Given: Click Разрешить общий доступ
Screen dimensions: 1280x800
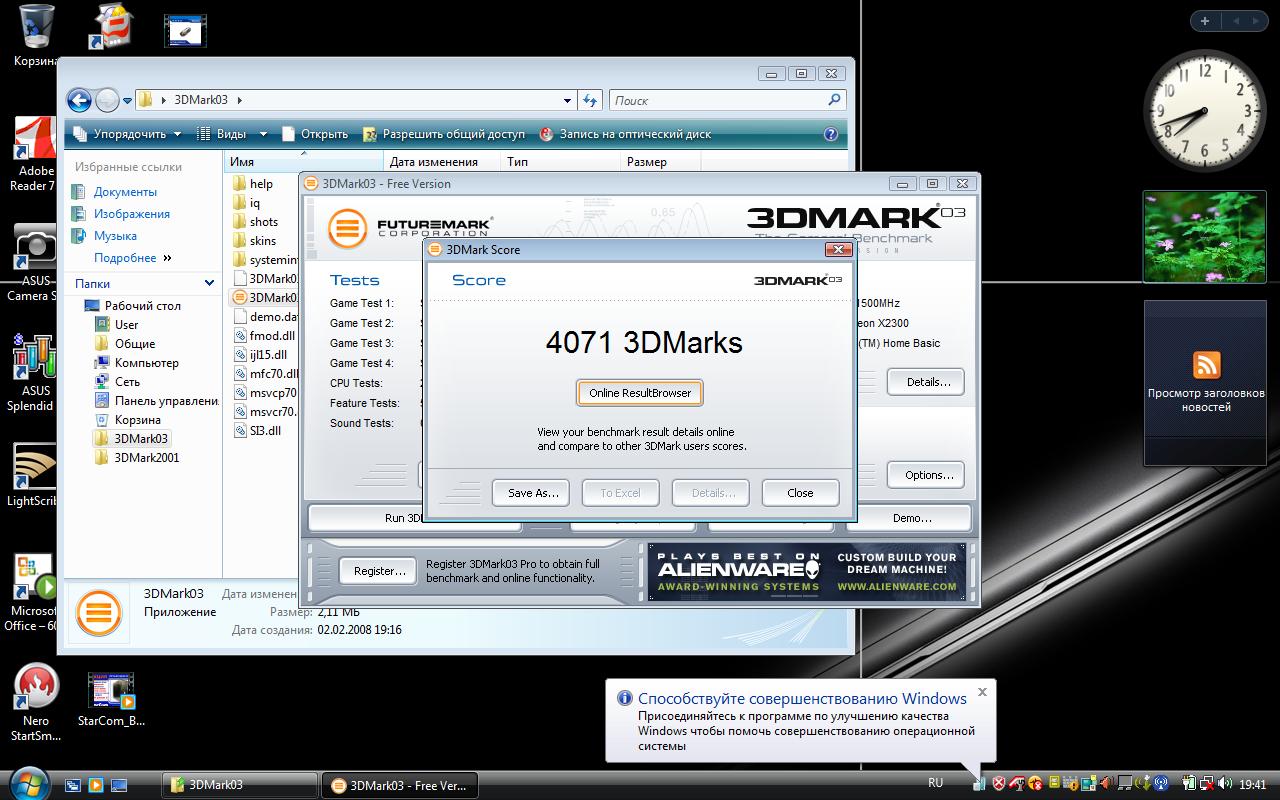Looking at the screenshot, I should point(443,134).
